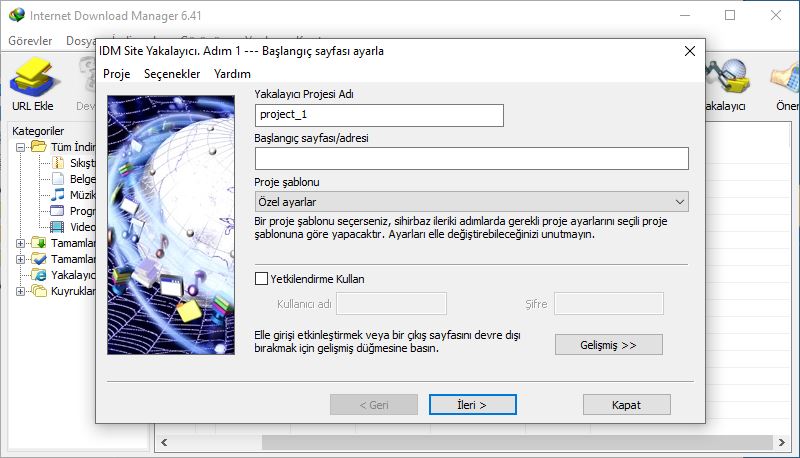Click the Kapat button
800x458 pixels.
pyautogui.click(x=627, y=404)
